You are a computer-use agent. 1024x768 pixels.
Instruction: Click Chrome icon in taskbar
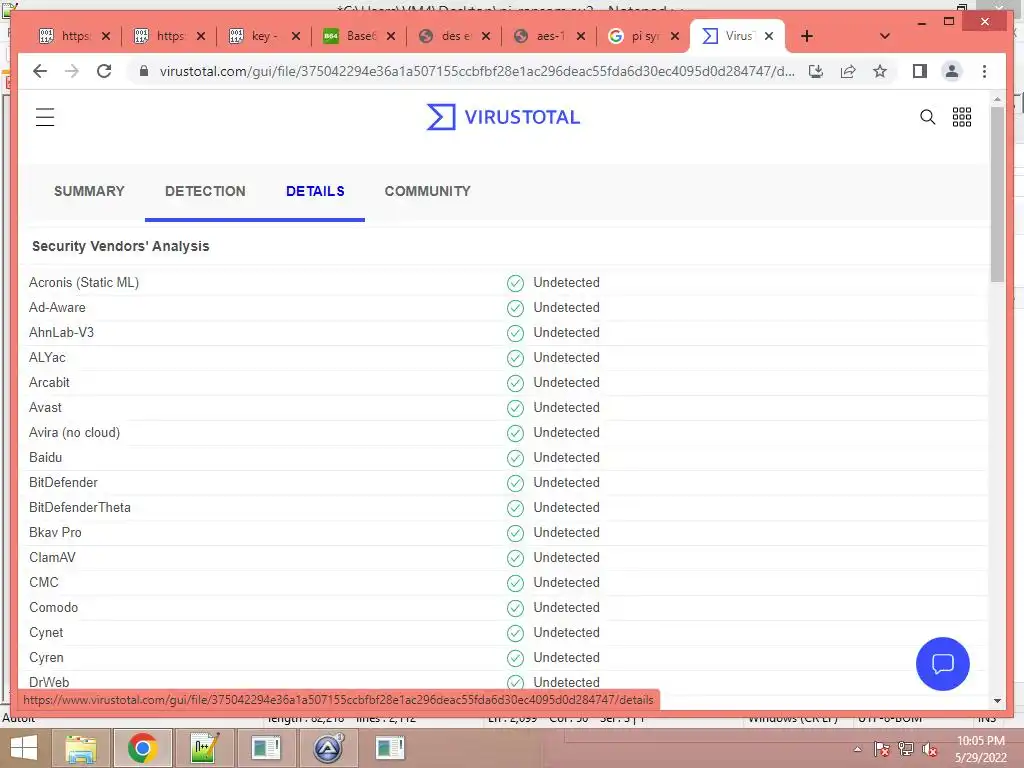pyautogui.click(x=142, y=748)
